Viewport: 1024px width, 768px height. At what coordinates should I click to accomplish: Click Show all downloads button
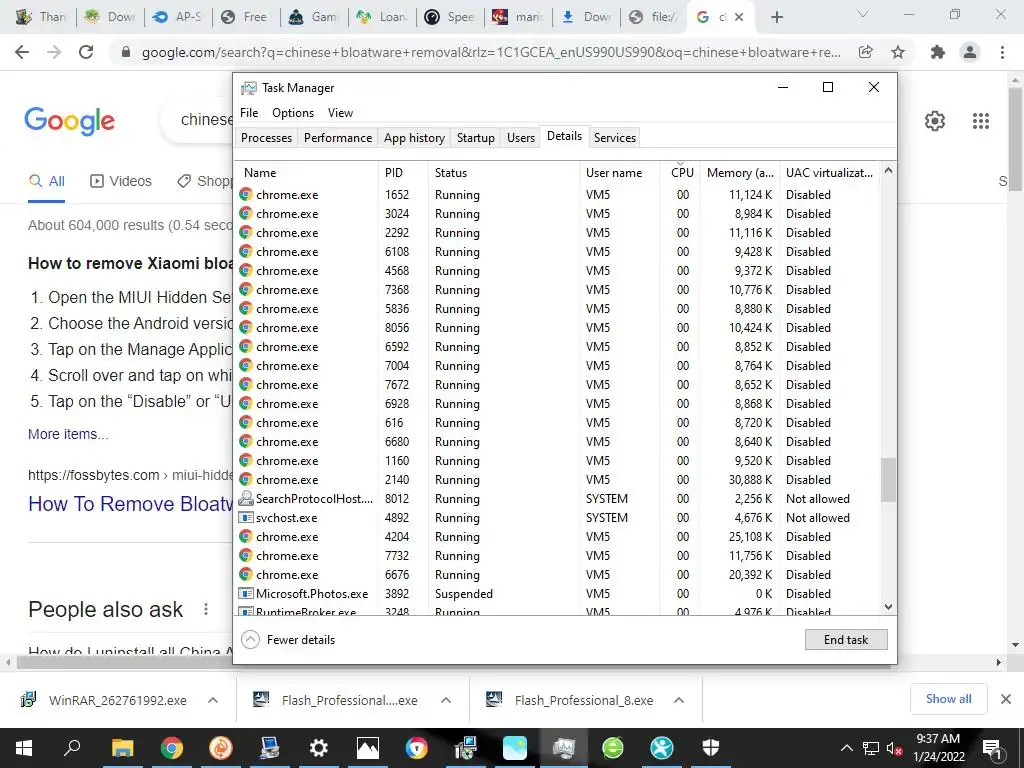click(x=948, y=699)
